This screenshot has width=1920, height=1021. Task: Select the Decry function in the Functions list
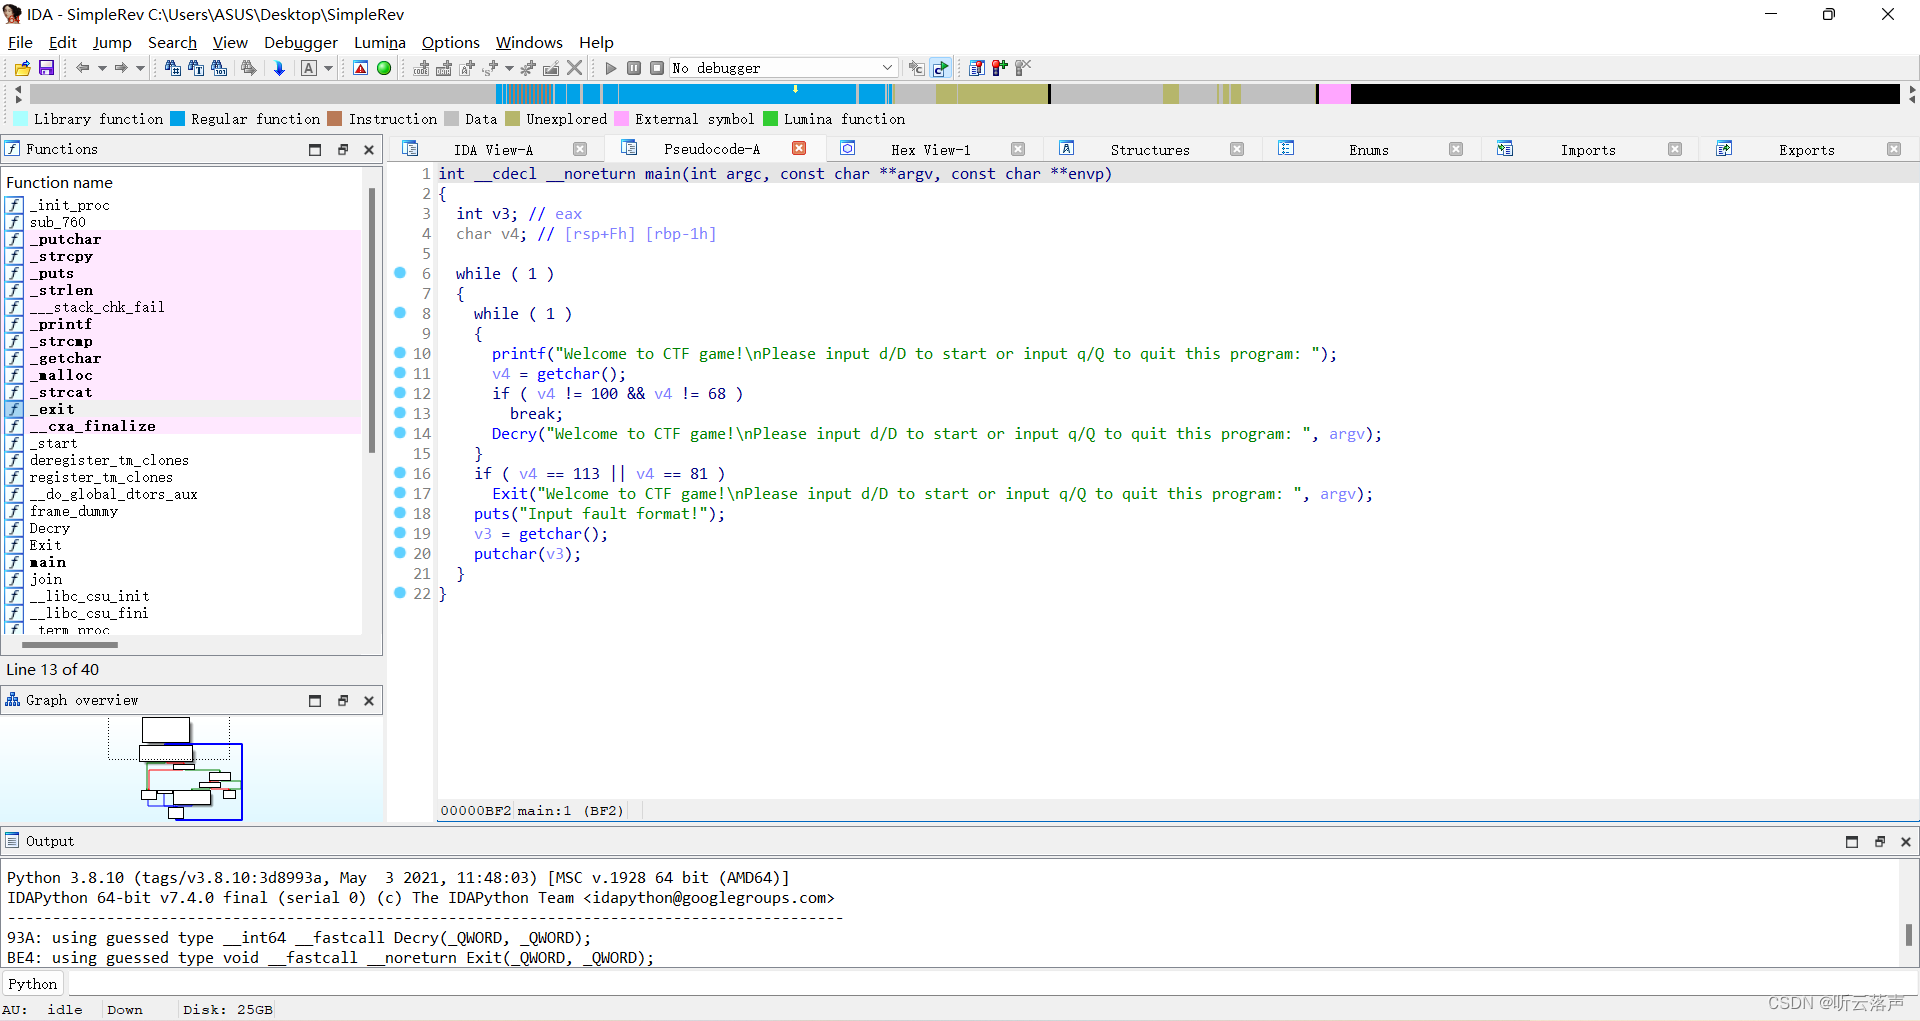pos(50,528)
